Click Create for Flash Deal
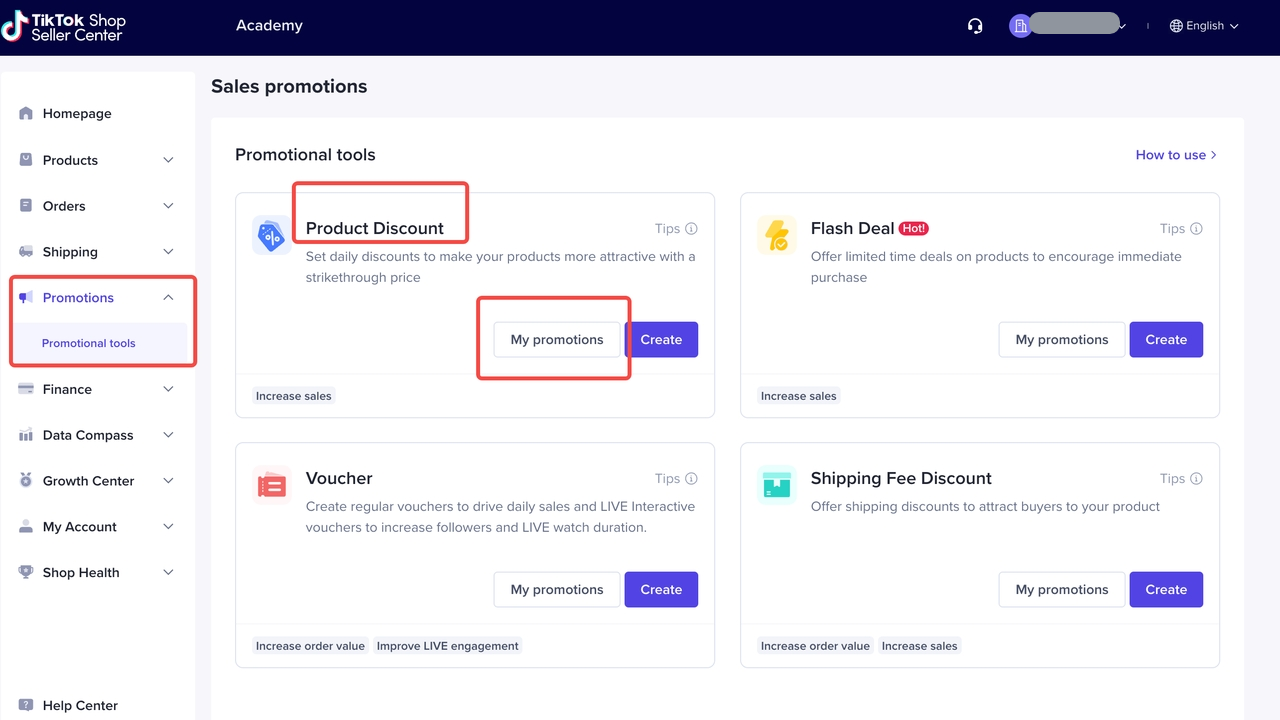Image resolution: width=1280 pixels, height=720 pixels. click(x=1166, y=340)
